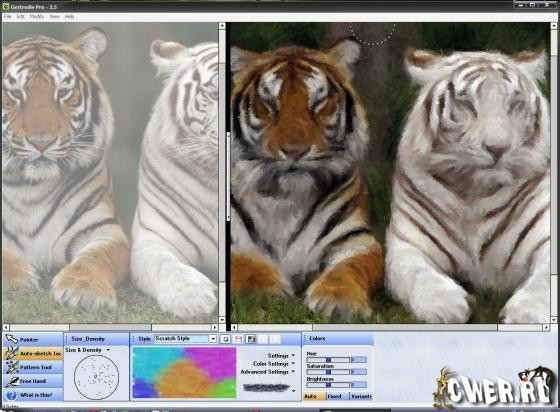Click the canvas horizontal scrollbar thumb

405,327
